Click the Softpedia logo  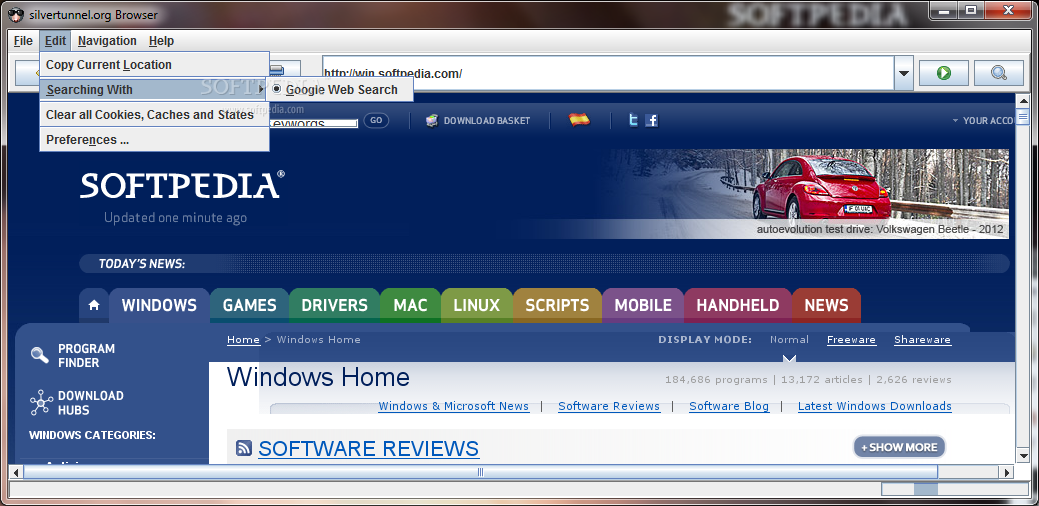click(x=183, y=185)
